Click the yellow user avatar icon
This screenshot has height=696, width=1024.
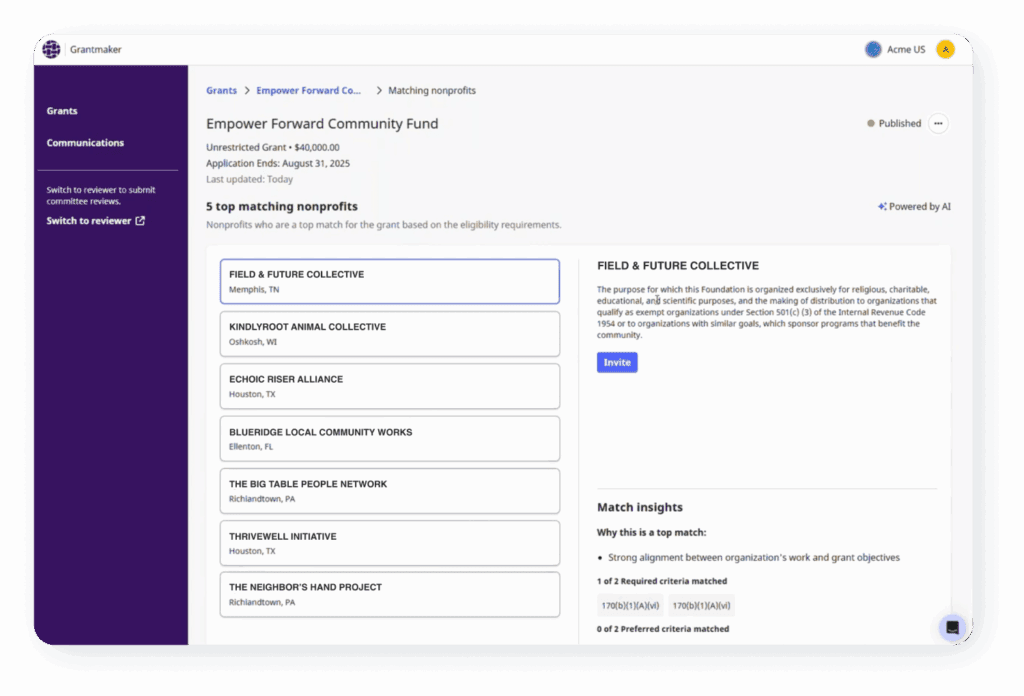(945, 49)
